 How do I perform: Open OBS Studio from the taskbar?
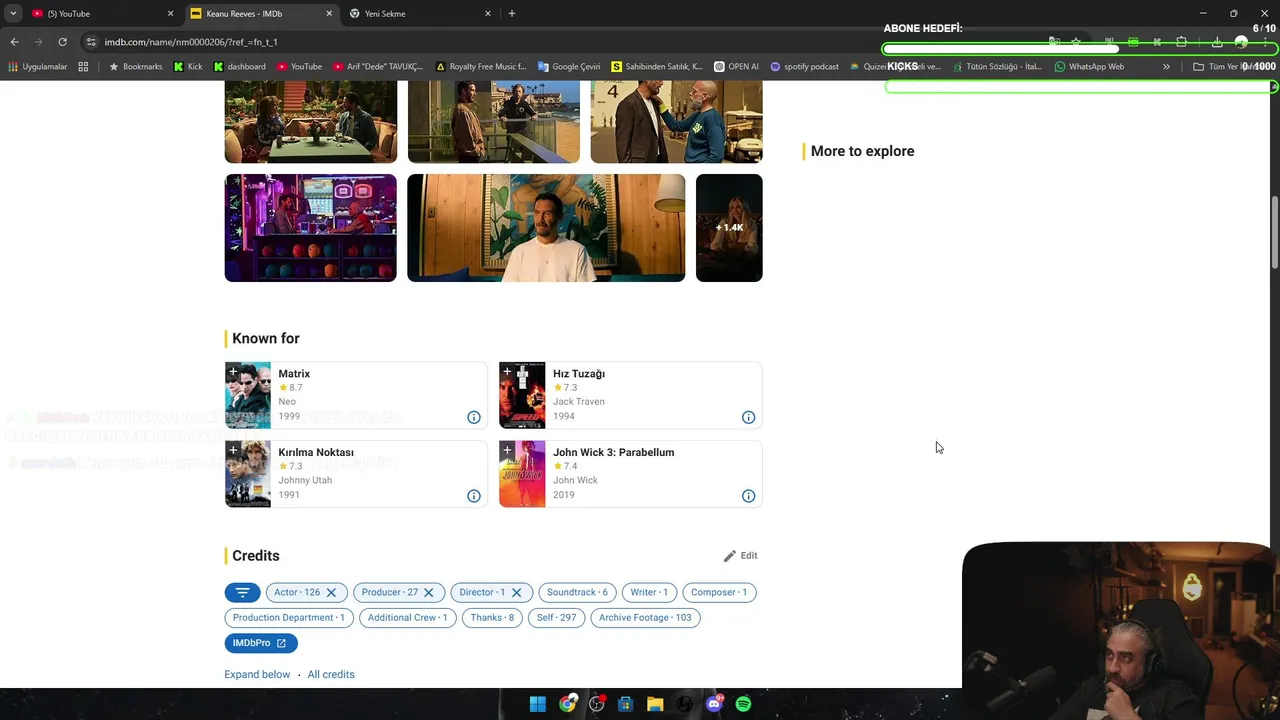tap(597, 704)
